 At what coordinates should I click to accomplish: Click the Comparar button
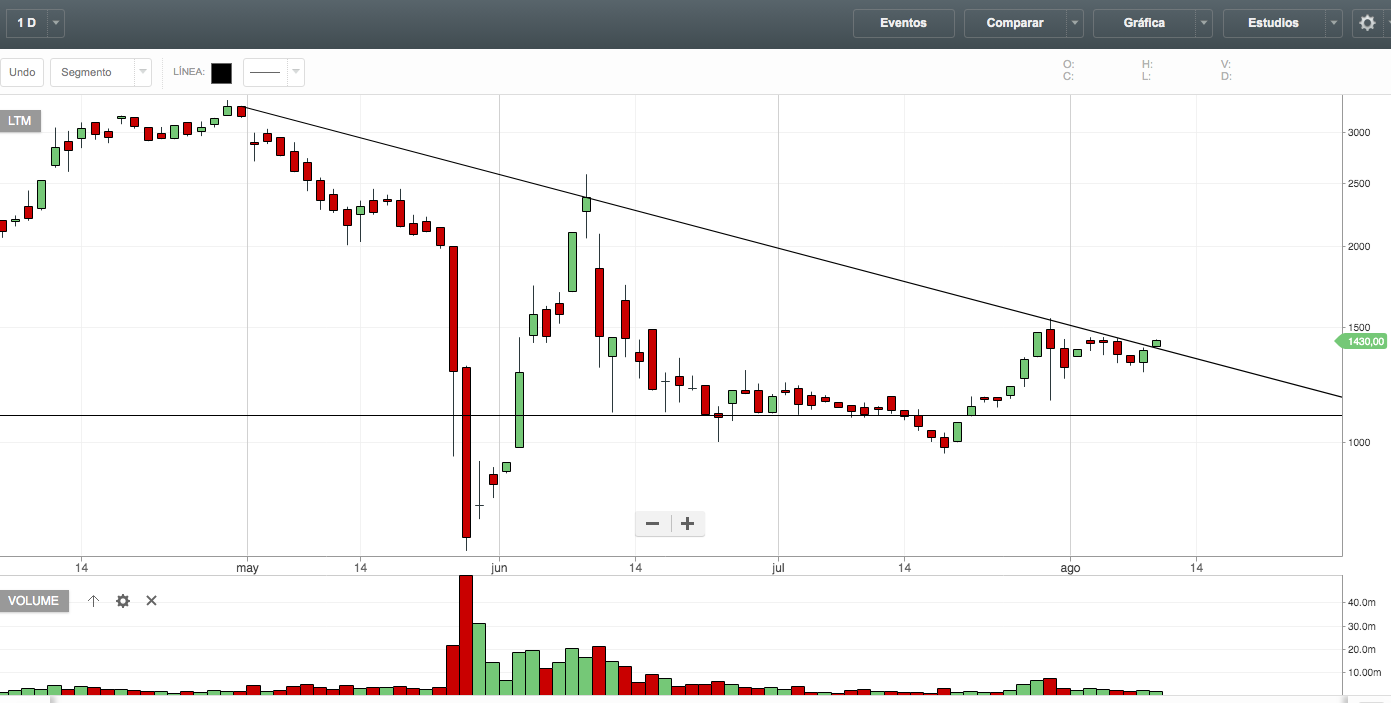pos(1015,23)
